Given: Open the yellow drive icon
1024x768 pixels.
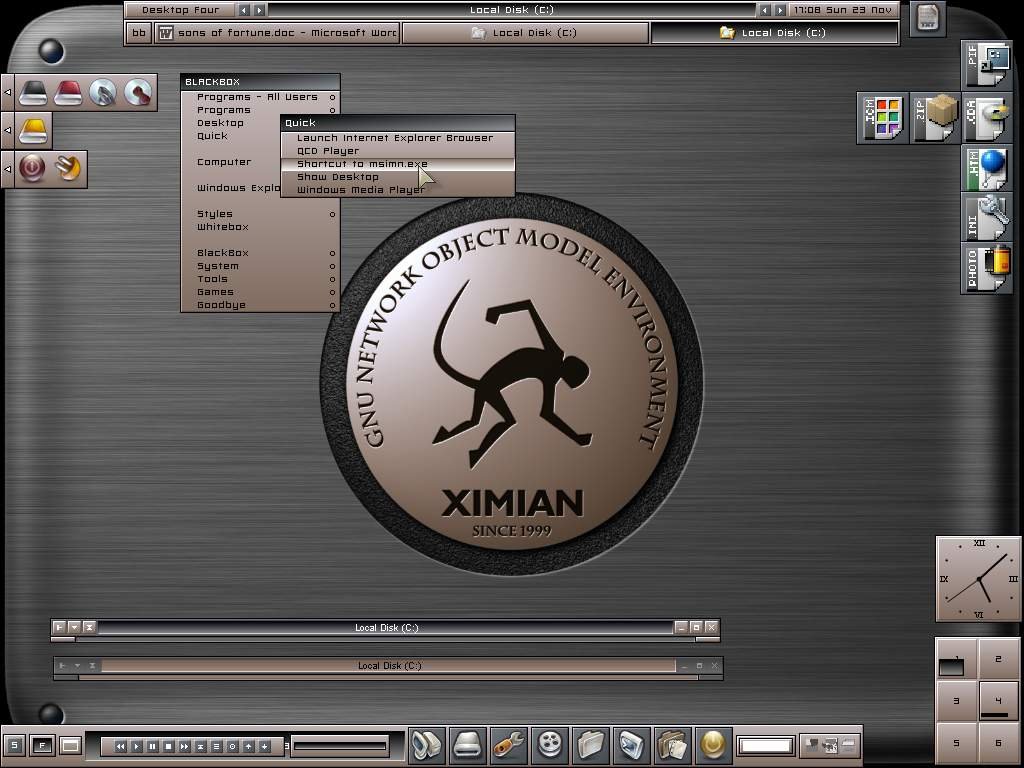Looking at the screenshot, I should click(x=33, y=131).
